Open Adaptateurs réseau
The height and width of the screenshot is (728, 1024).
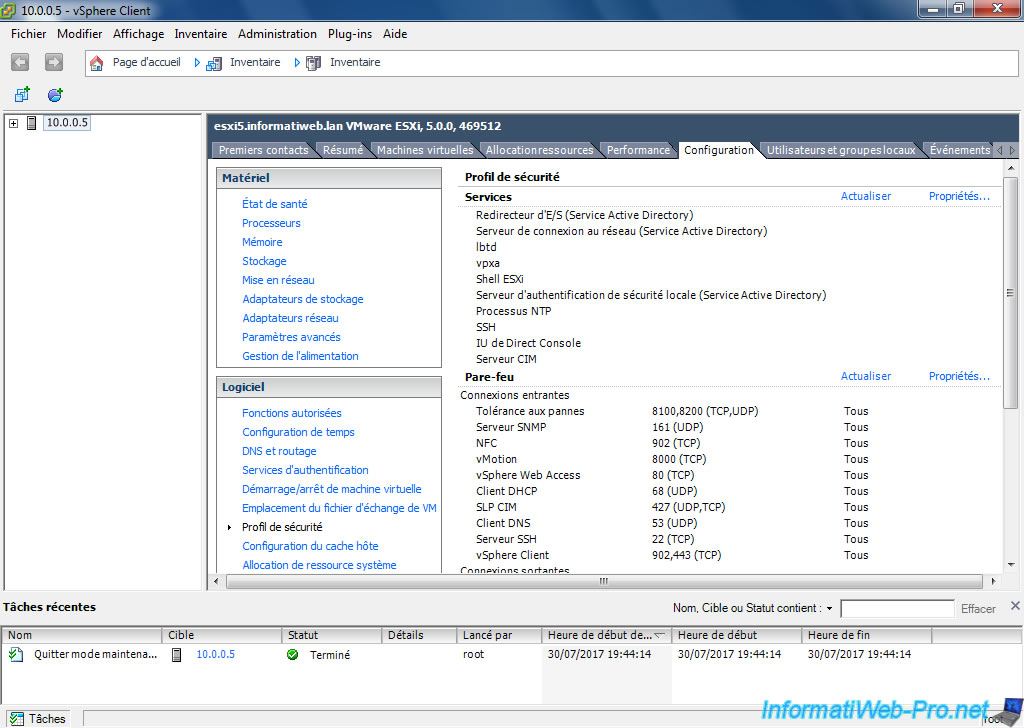point(290,318)
